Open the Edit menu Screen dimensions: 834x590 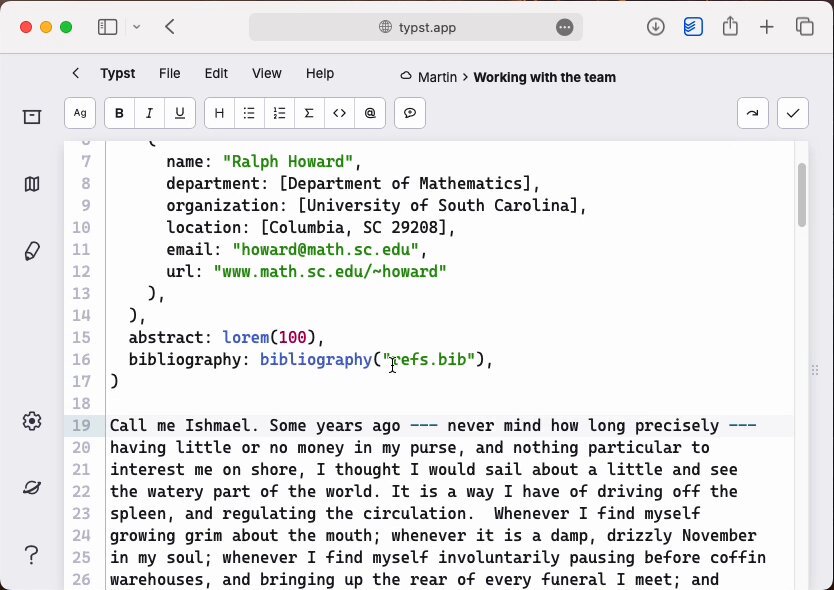click(x=216, y=73)
